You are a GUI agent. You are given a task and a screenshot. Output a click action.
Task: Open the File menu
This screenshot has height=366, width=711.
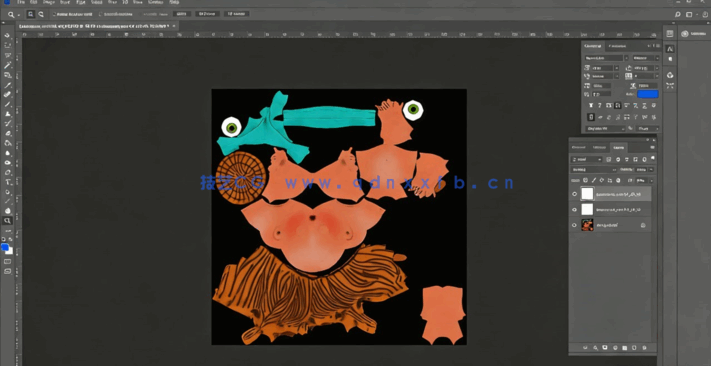(20, 2)
